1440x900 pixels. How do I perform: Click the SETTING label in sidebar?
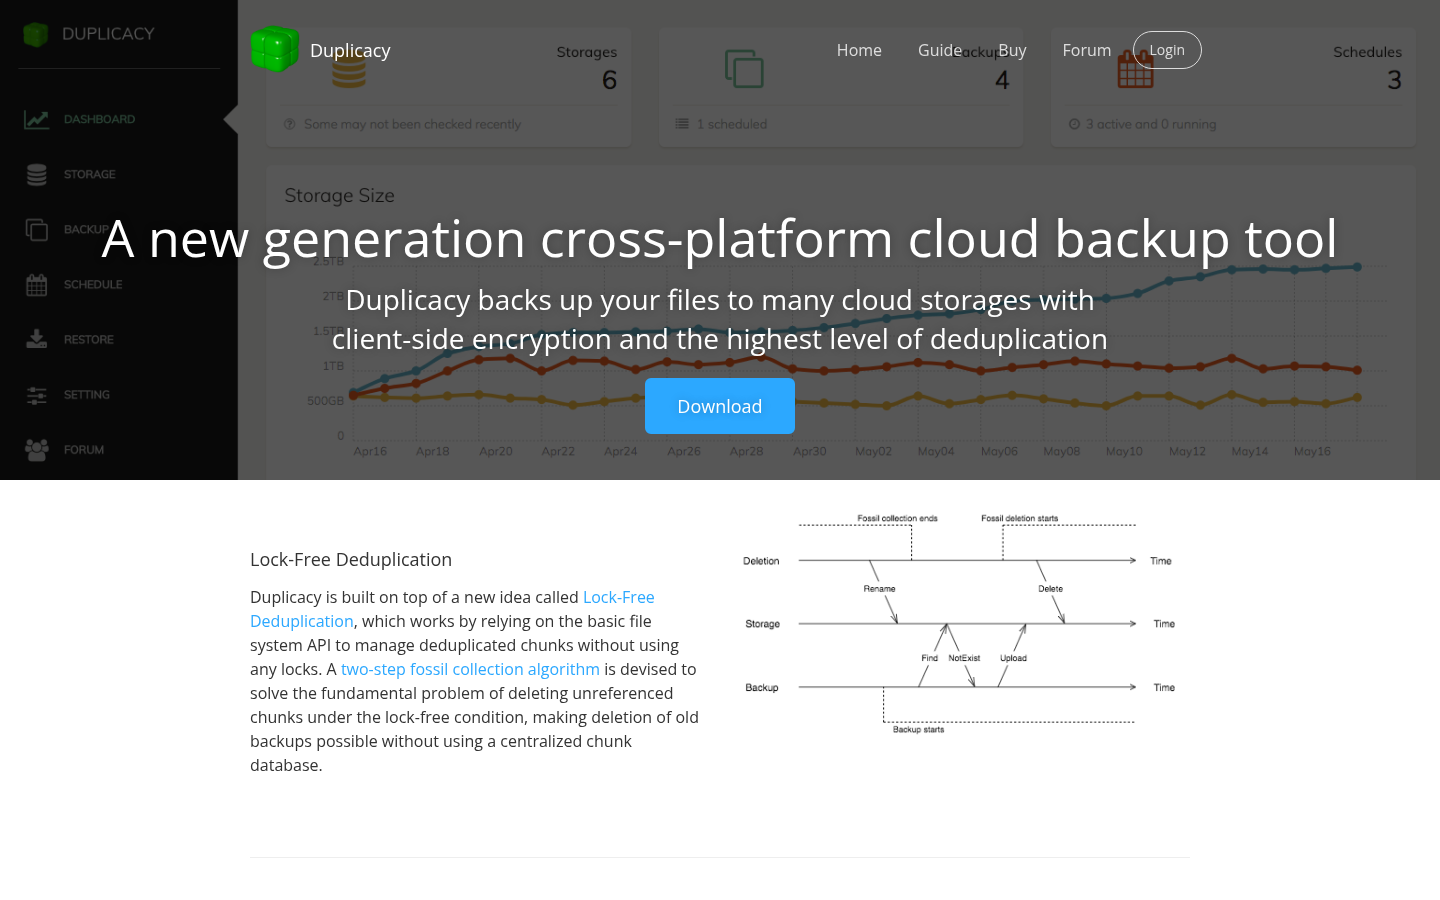coord(87,394)
